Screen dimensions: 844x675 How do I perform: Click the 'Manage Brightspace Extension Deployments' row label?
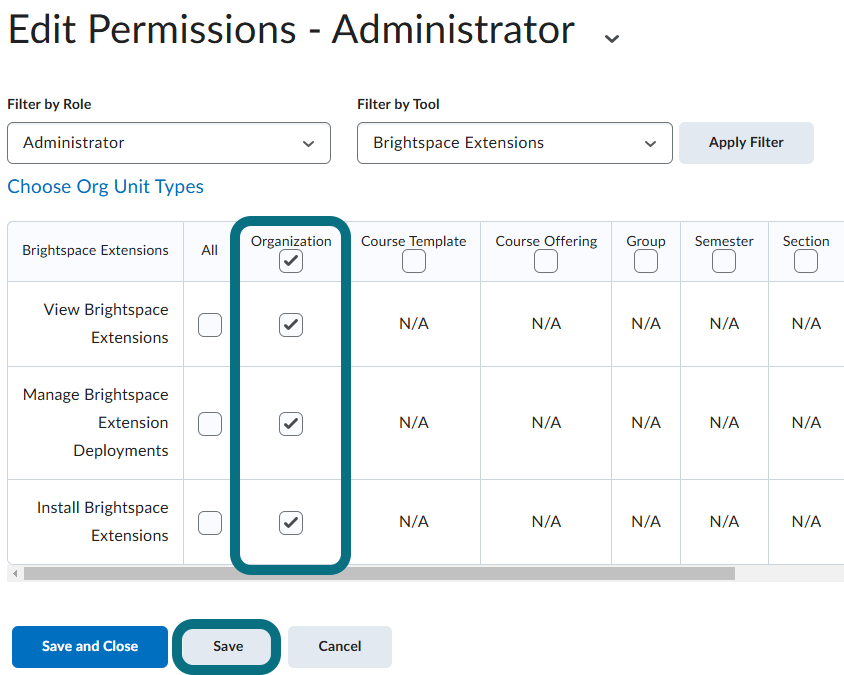click(96, 423)
